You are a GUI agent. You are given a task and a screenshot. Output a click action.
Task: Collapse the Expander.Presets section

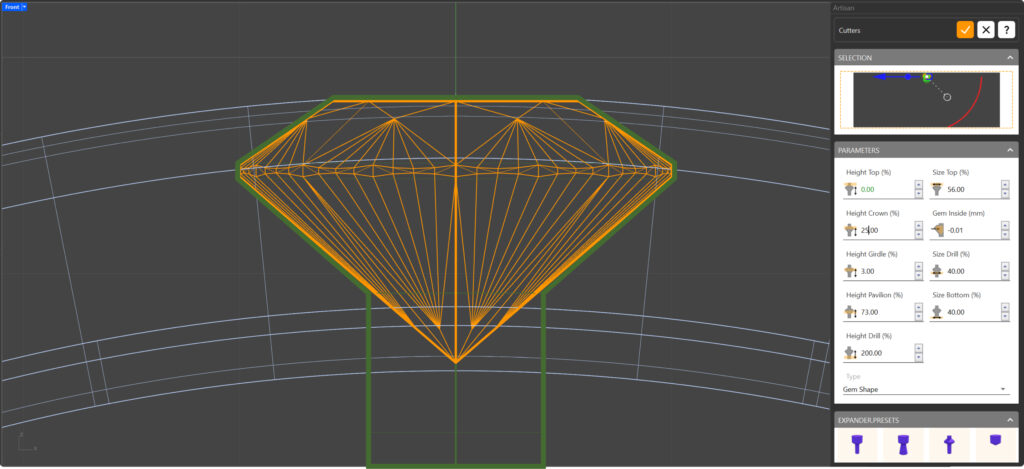coord(1010,420)
